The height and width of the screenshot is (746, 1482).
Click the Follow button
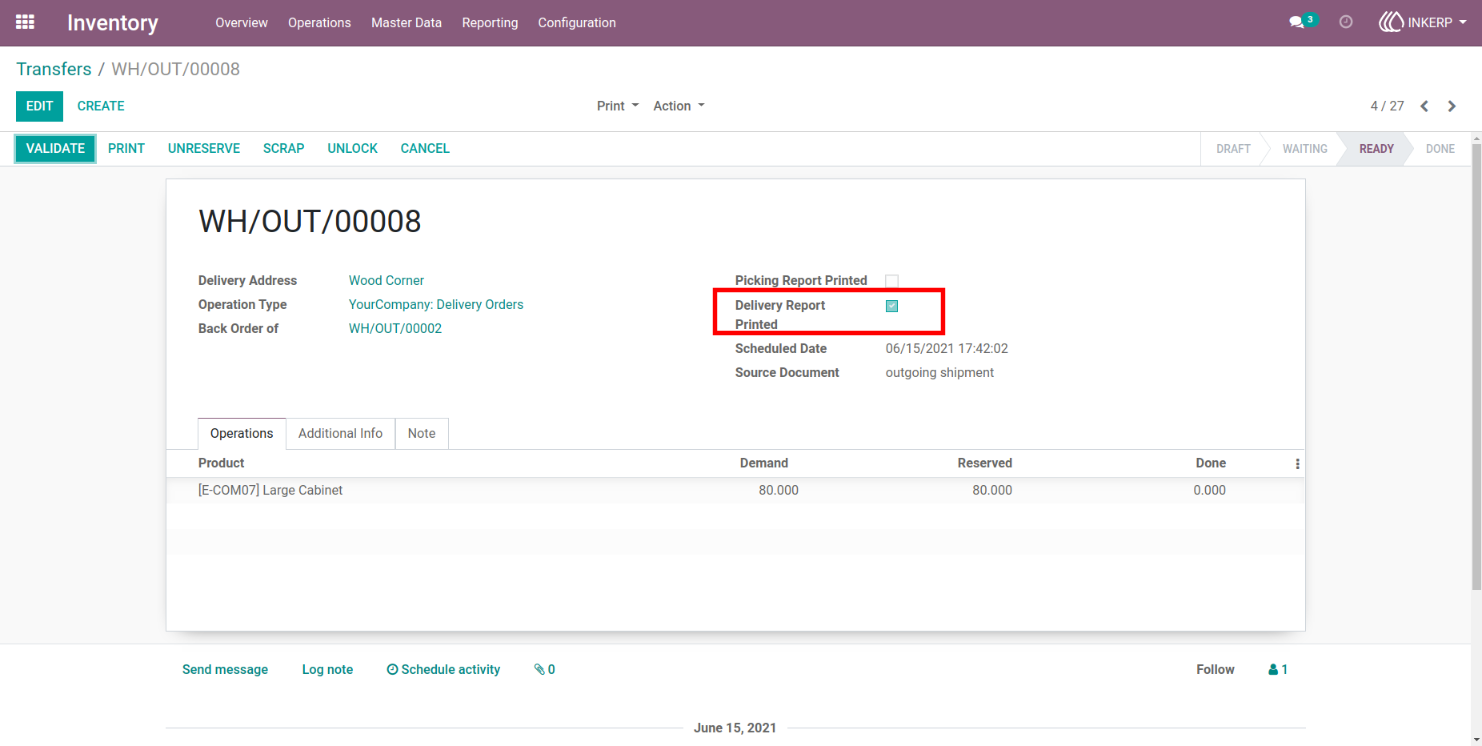coord(1215,670)
